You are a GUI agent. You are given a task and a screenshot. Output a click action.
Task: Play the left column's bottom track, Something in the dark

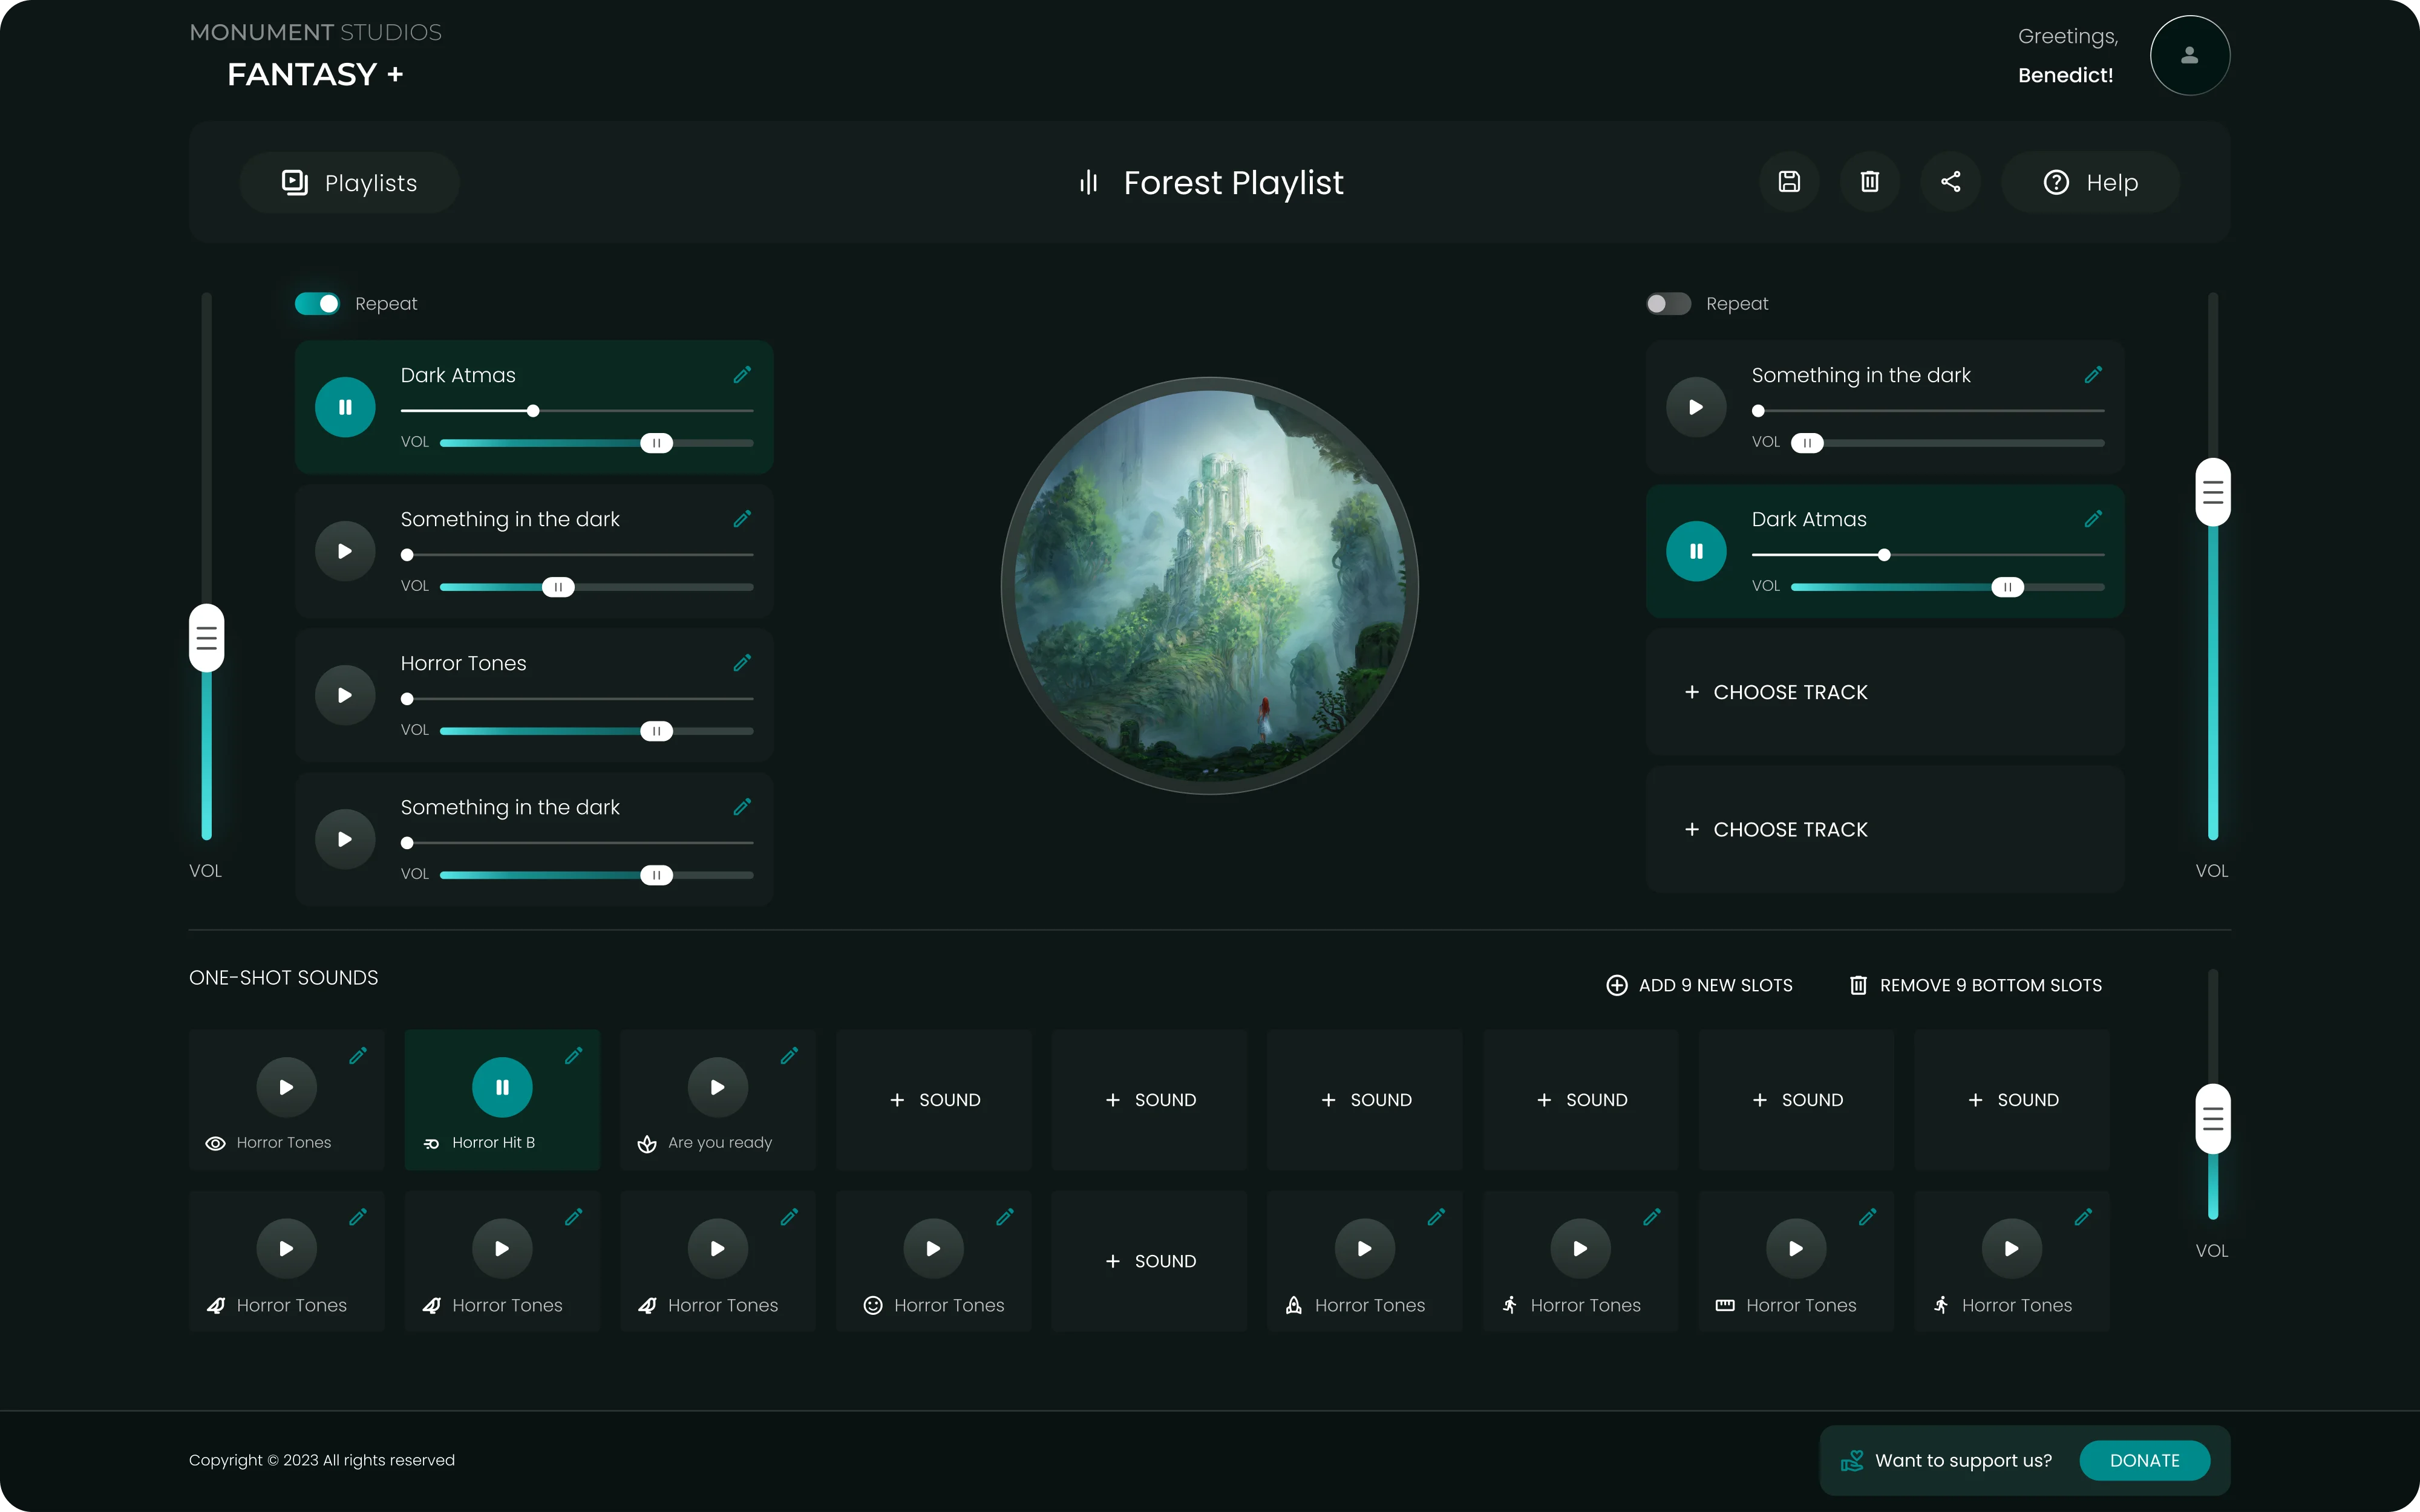[x=345, y=839]
